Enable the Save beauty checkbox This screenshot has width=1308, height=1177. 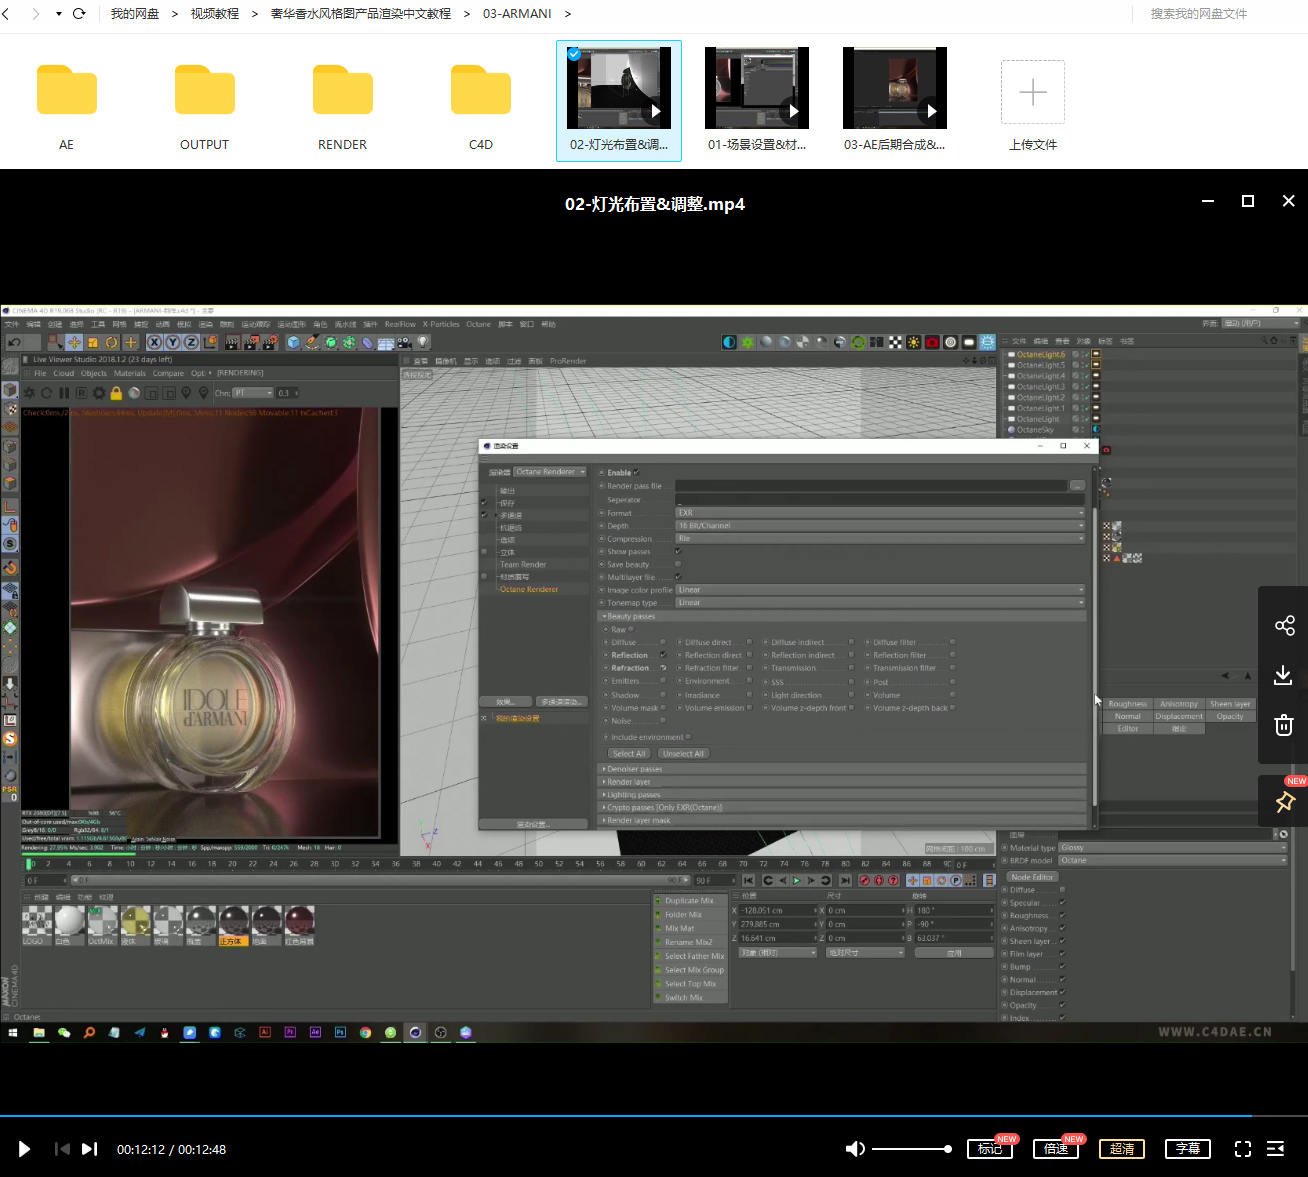(x=677, y=564)
